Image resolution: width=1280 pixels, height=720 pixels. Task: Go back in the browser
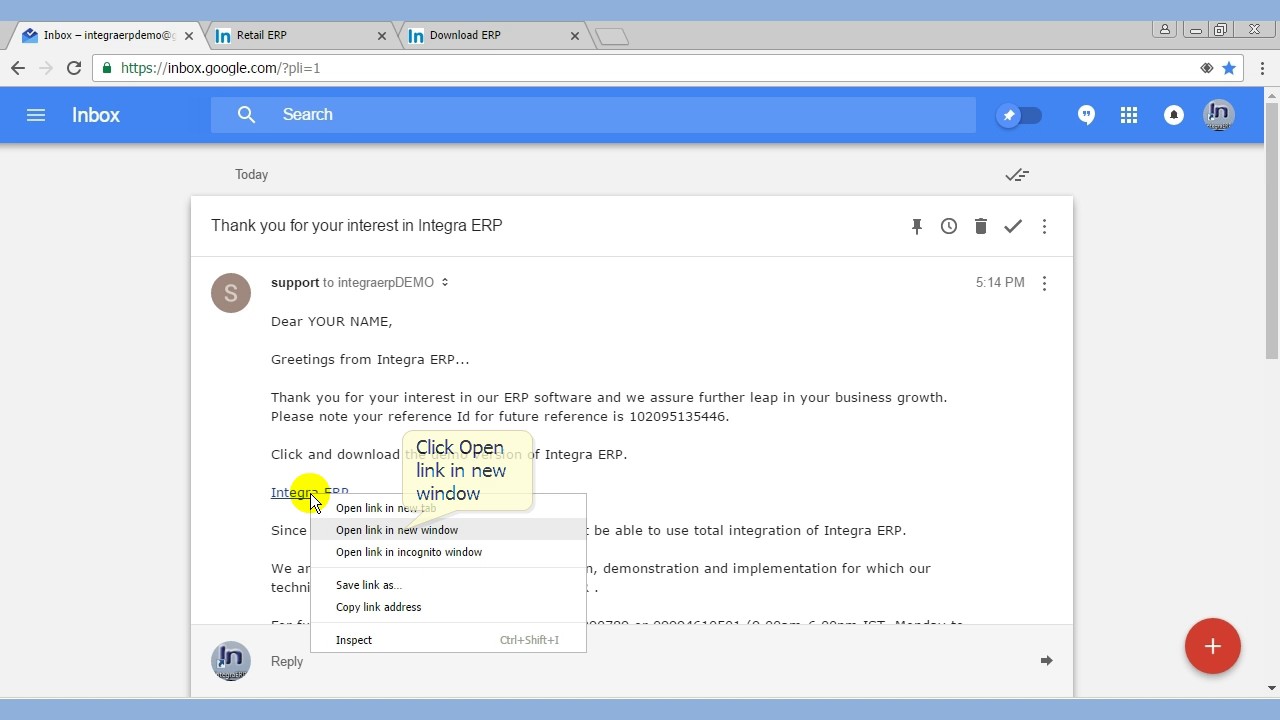pyautogui.click(x=17, y=68)
